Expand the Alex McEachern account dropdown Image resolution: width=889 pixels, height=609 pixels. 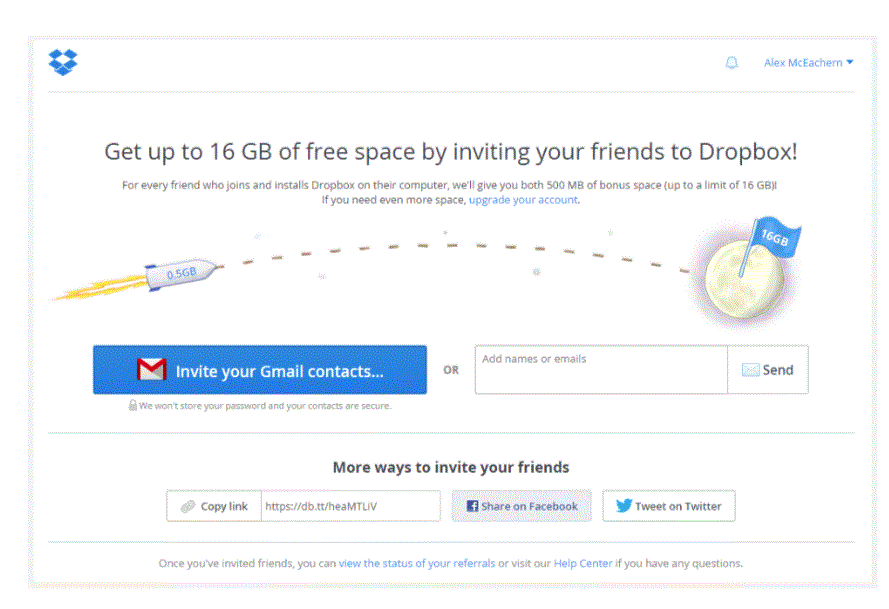(808, 63)
